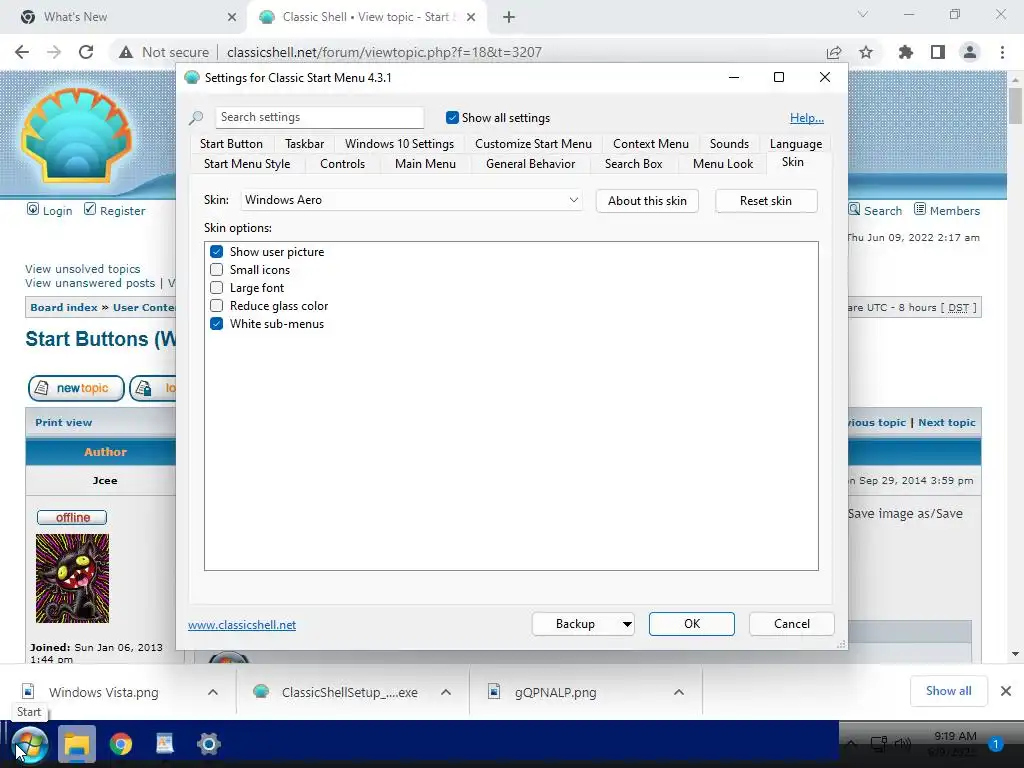This screenshot has height=768, width=1024.
Task: Switch to Context Menu tab
Action: tap(650, 144)
